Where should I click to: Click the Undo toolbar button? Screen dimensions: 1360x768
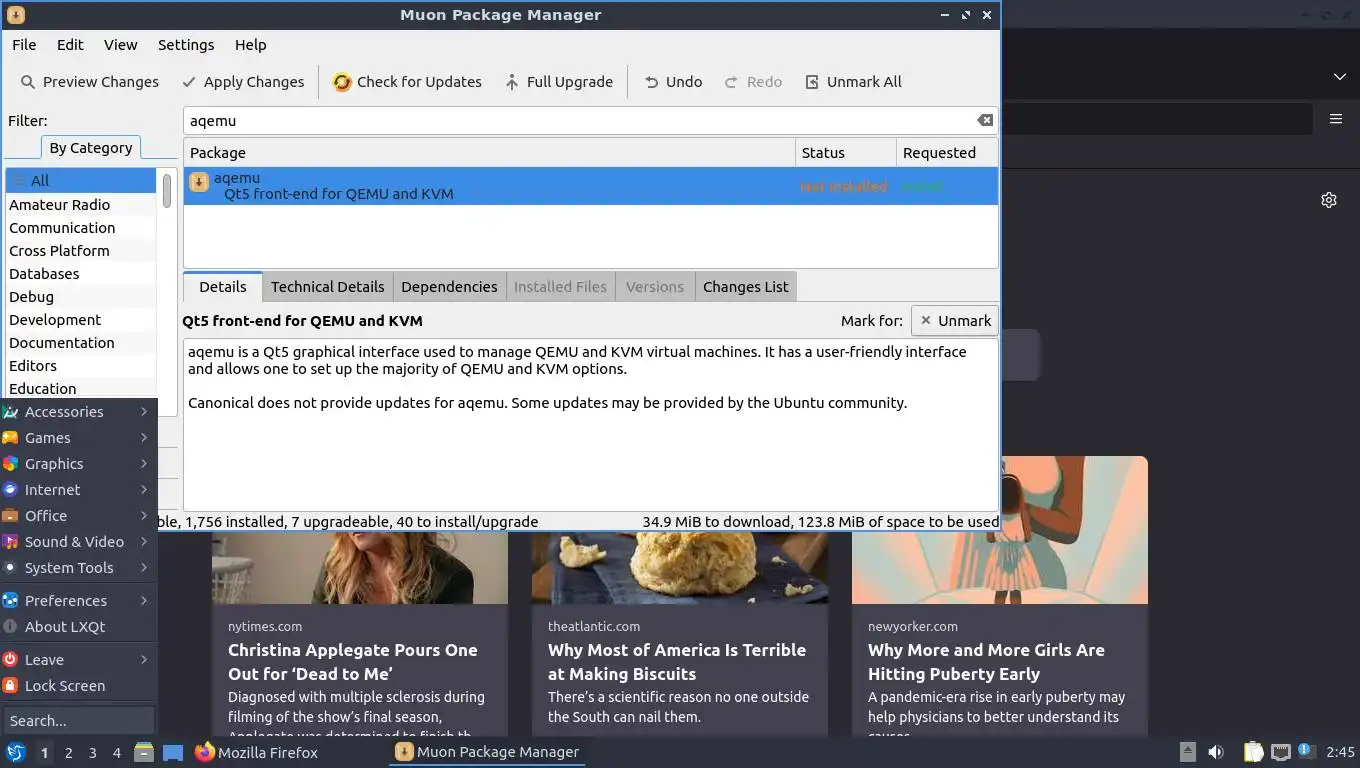click(x=672, y=82)
